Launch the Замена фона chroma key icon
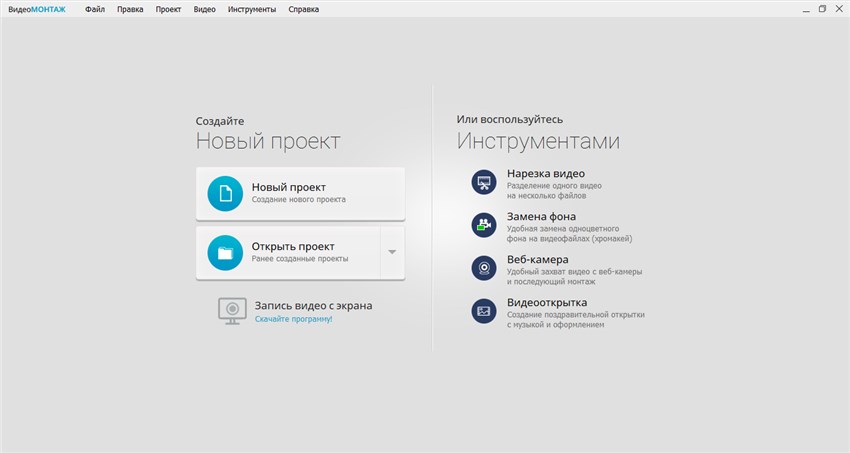 tap(484, 224)
